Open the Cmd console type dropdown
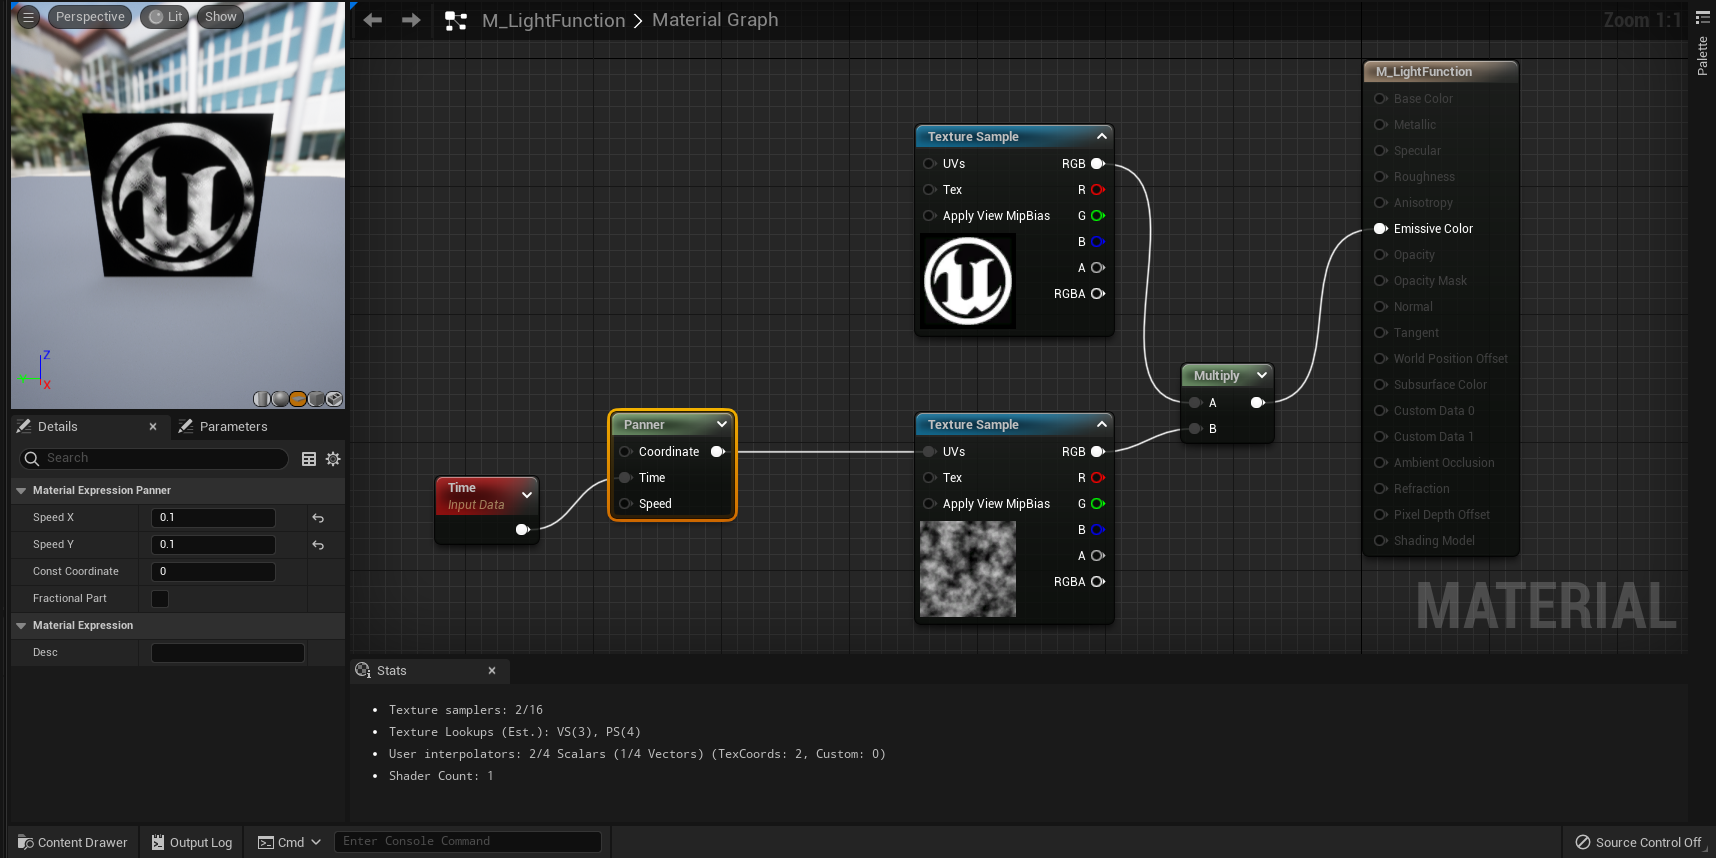Image resolution: width=1716 pixels, height=858 pixels. 290,843
